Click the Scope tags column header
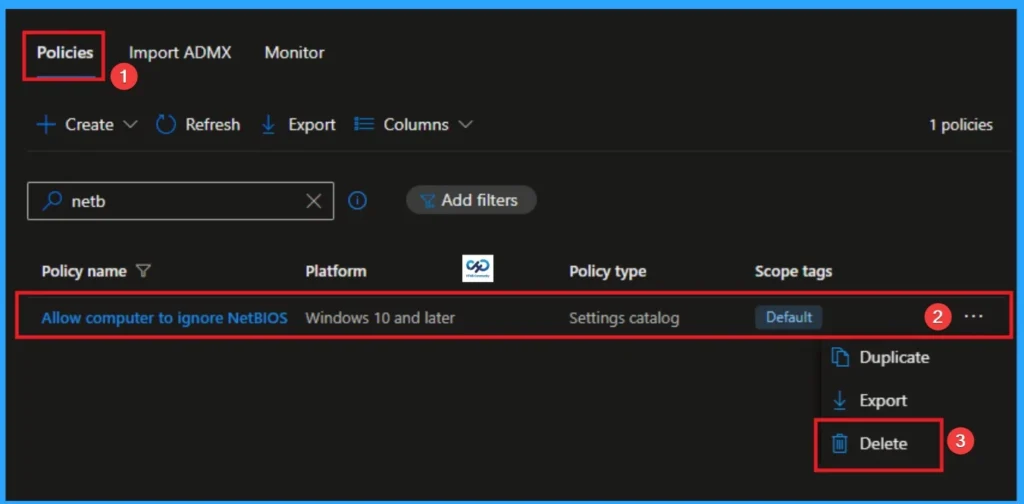The image size is (1024, 504). 793,271
